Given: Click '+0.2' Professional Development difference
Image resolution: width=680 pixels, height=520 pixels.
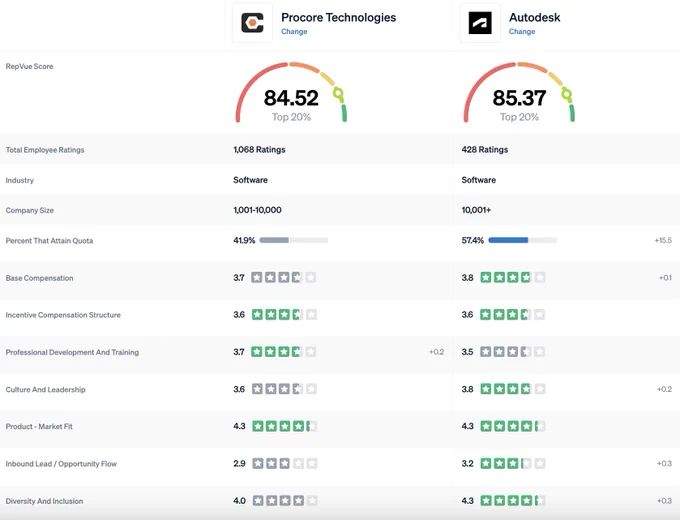Looking at the screenshot, I should [x=436, y=352].
